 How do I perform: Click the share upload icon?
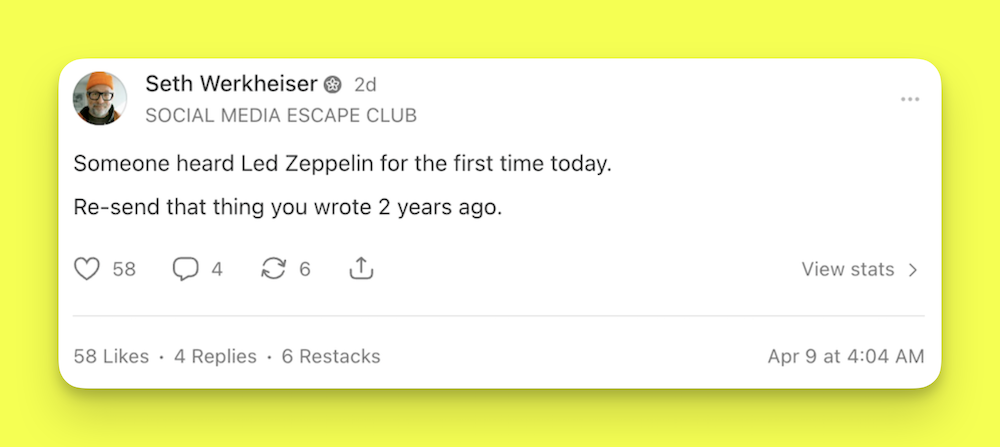[361, 269]
